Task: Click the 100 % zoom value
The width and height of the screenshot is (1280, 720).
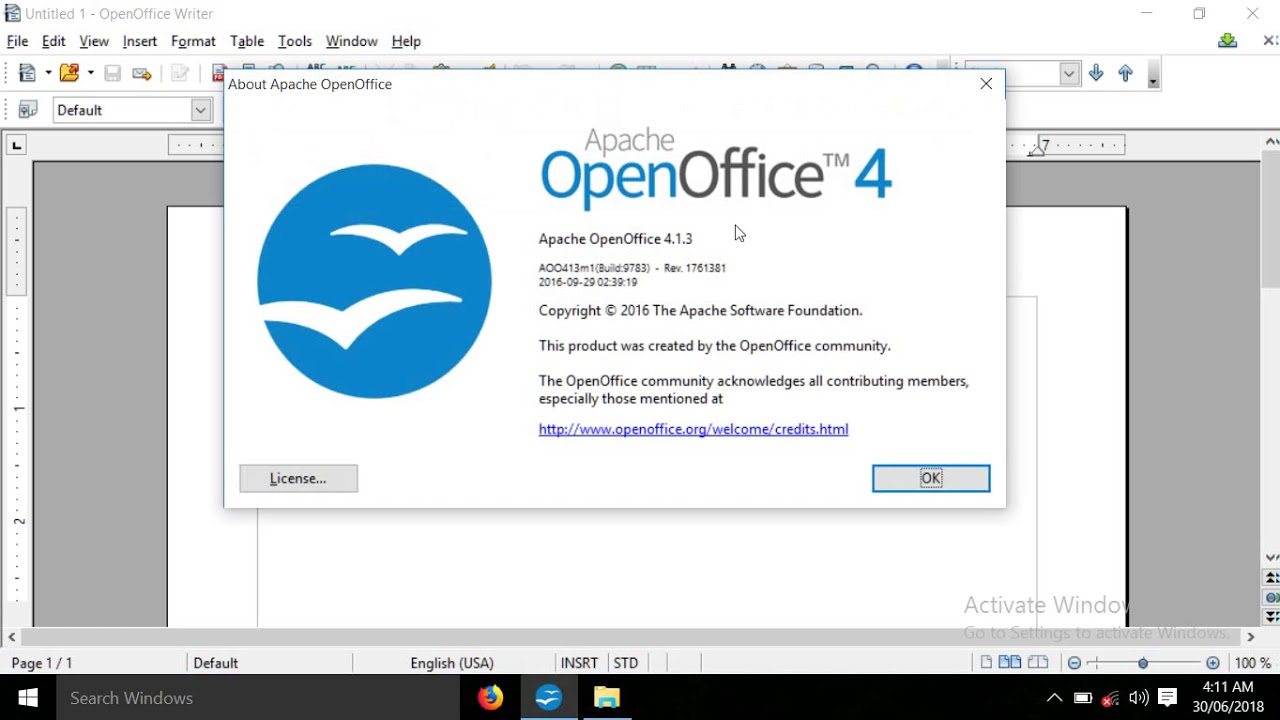Action: (x=1253, y=663)
